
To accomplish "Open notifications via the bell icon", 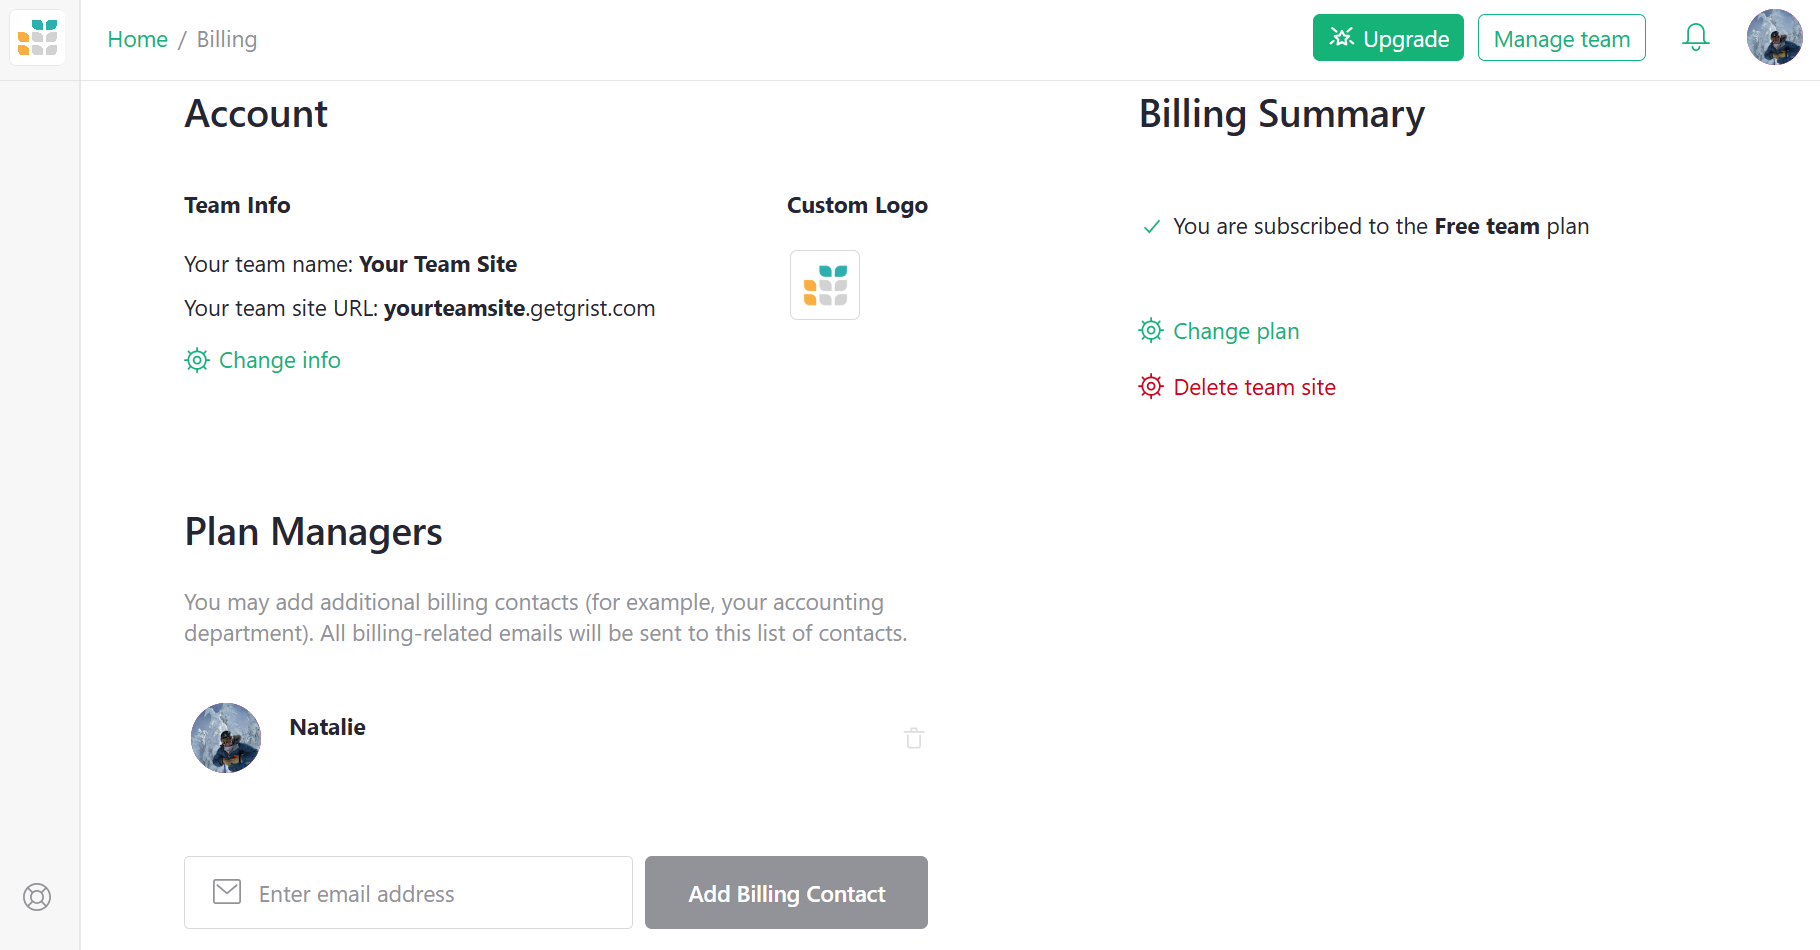I will [1696, 37].
